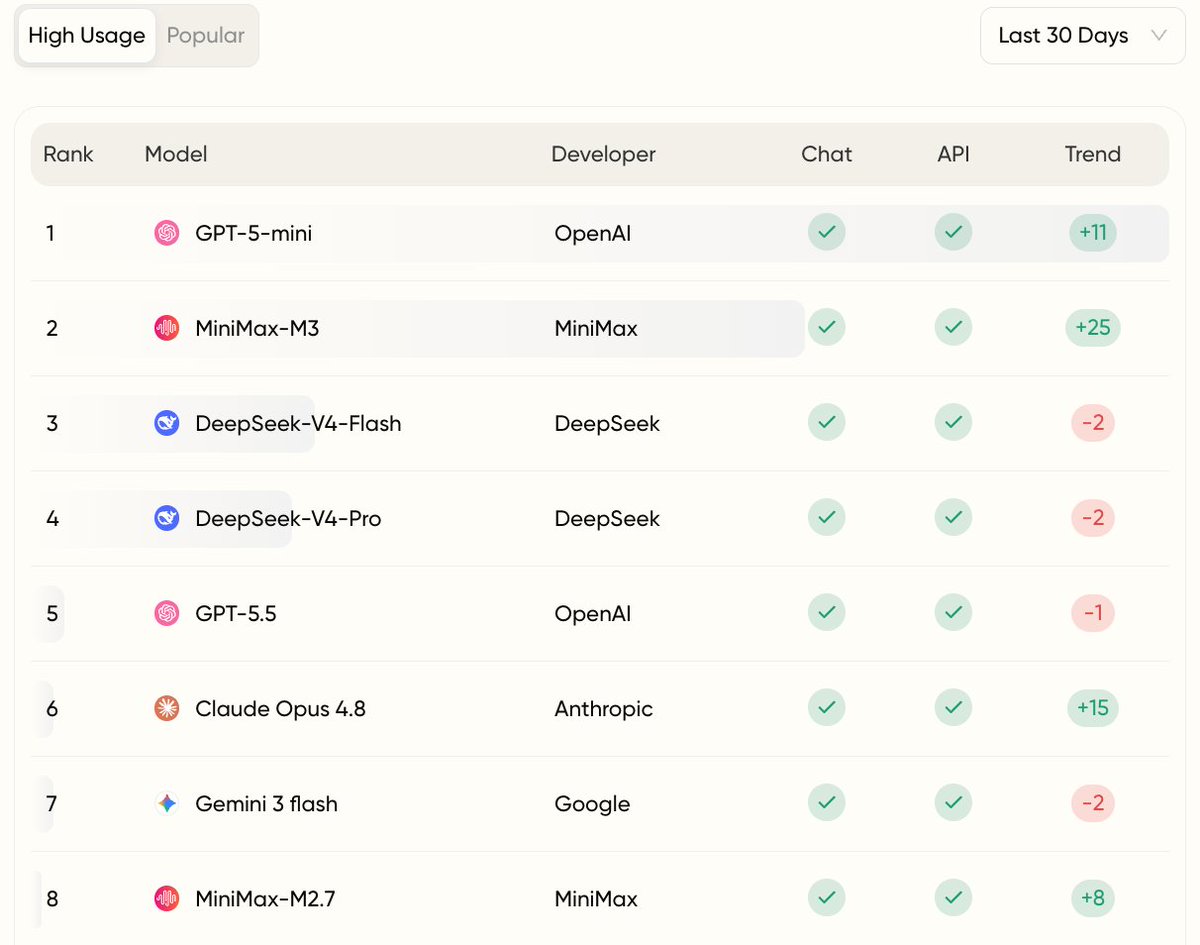The height and width of the screenshot is (945, 1200).
Task: Click rank number 1
Action: (x=50, y=233)
